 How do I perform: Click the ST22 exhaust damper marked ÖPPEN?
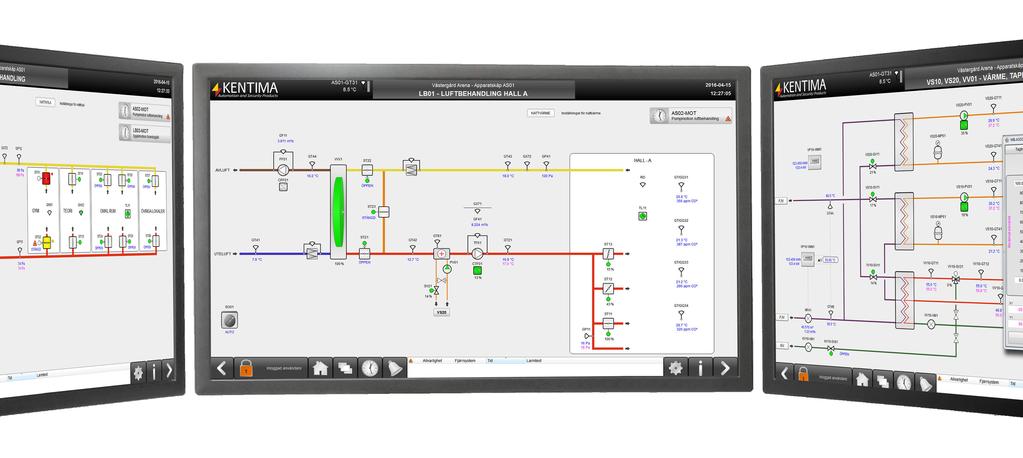pos(367,170)
